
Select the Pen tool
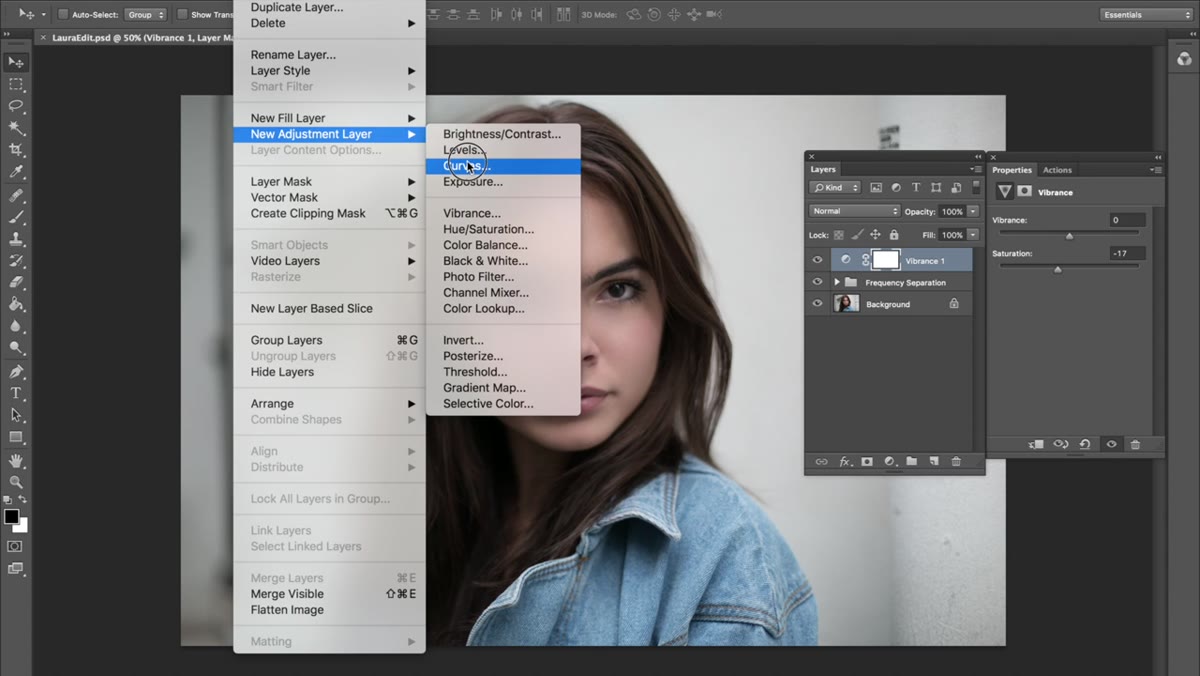16,372
